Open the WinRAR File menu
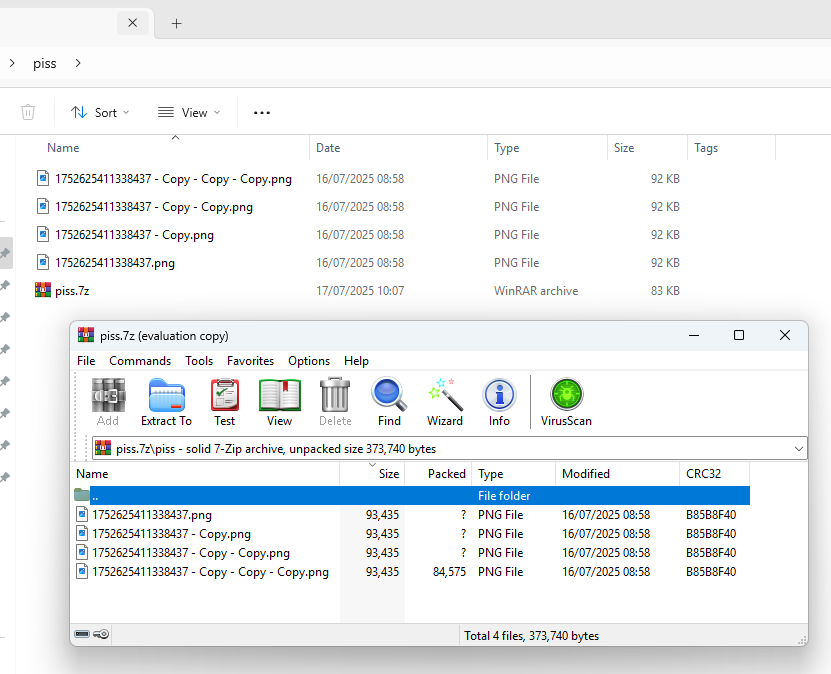 pos(86,361)
